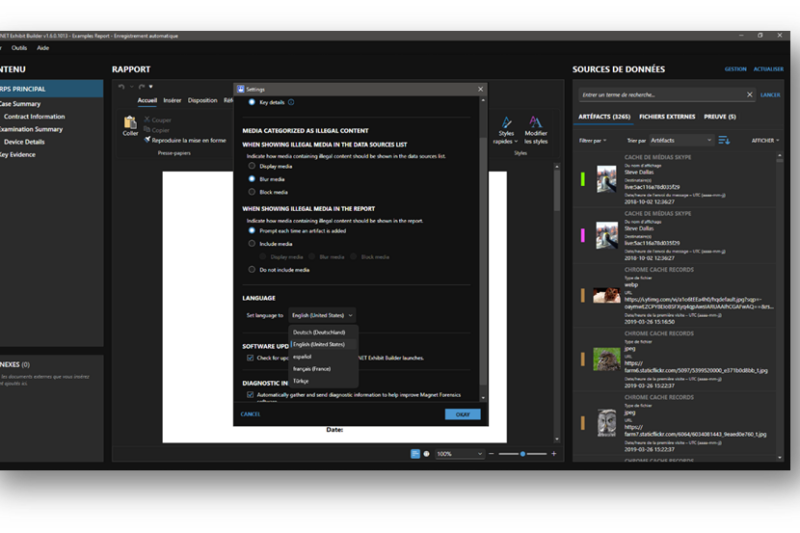
Task: Choose español from language list
Action: [323, 357]
